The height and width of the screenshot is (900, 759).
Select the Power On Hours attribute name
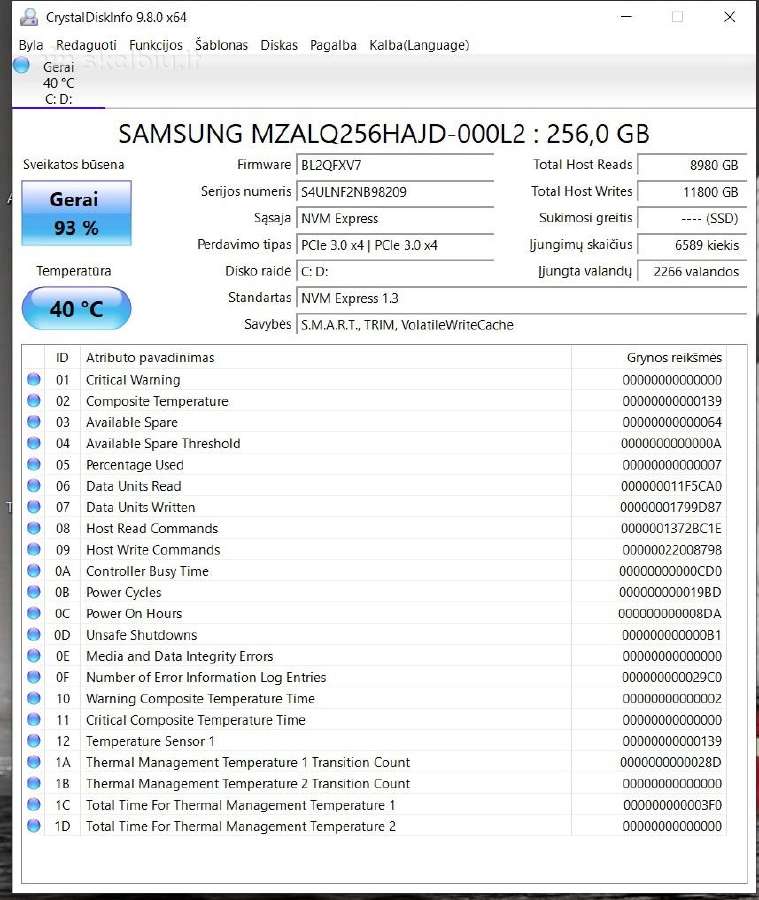(134, 614)
